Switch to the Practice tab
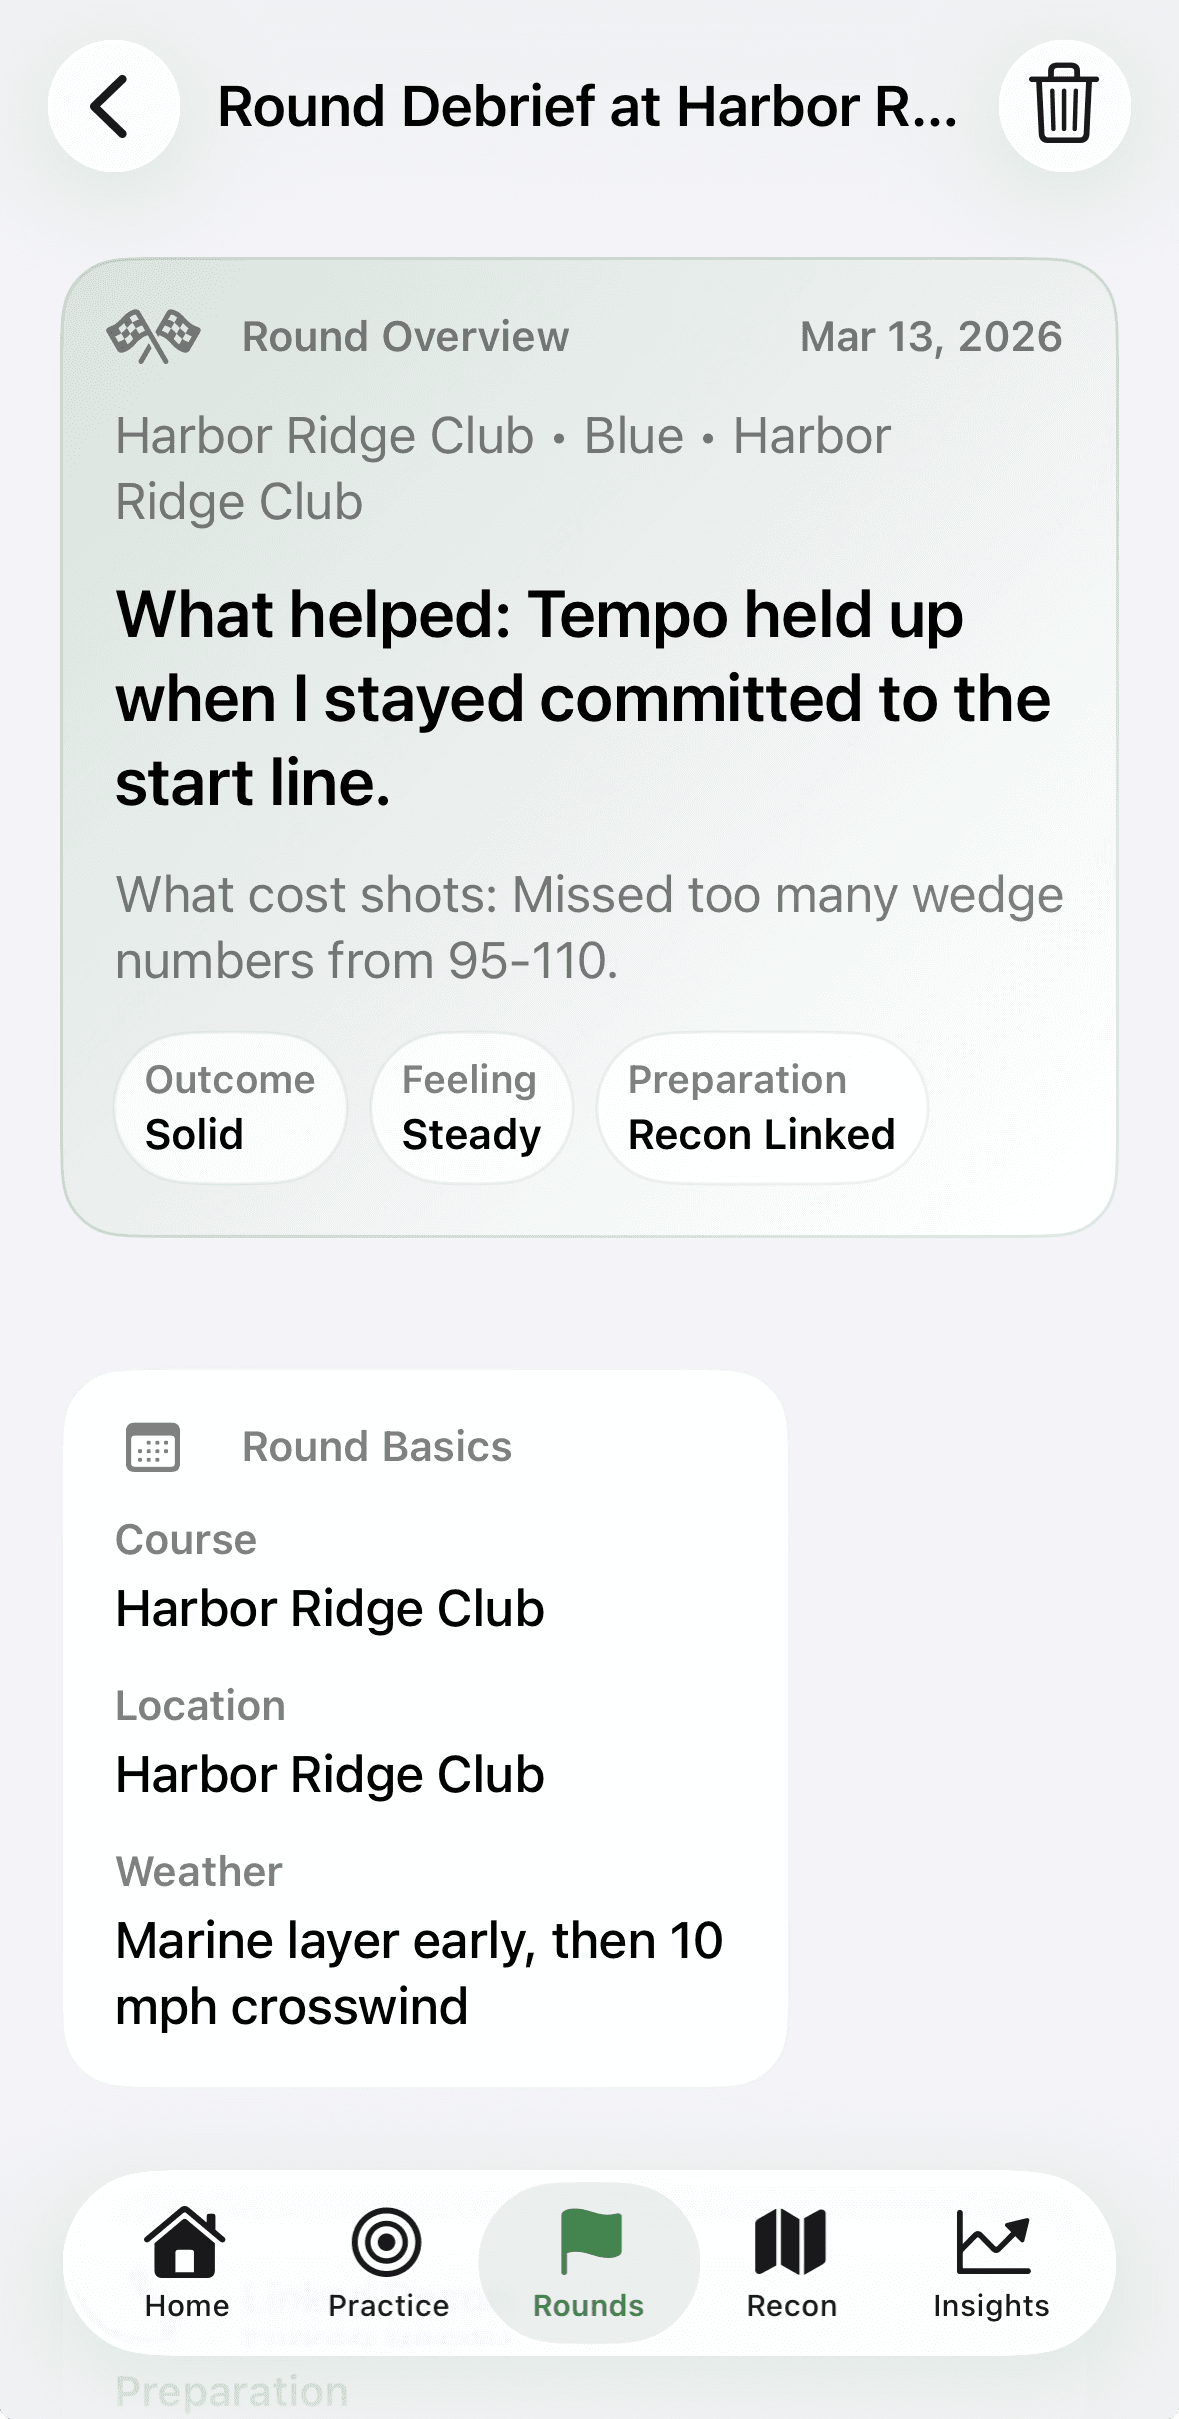The height and width of the screenshot is (2419, 1179). pos(388,2262)
